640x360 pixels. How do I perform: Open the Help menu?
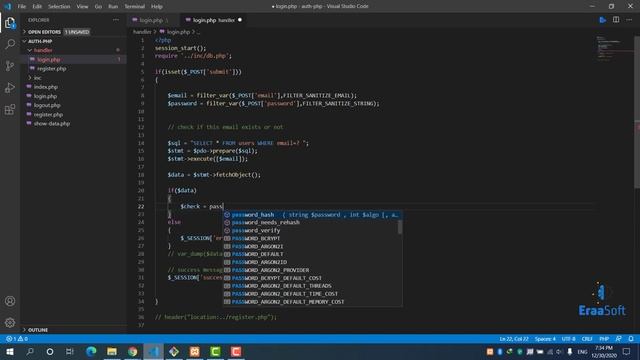(x=157, y=7)
